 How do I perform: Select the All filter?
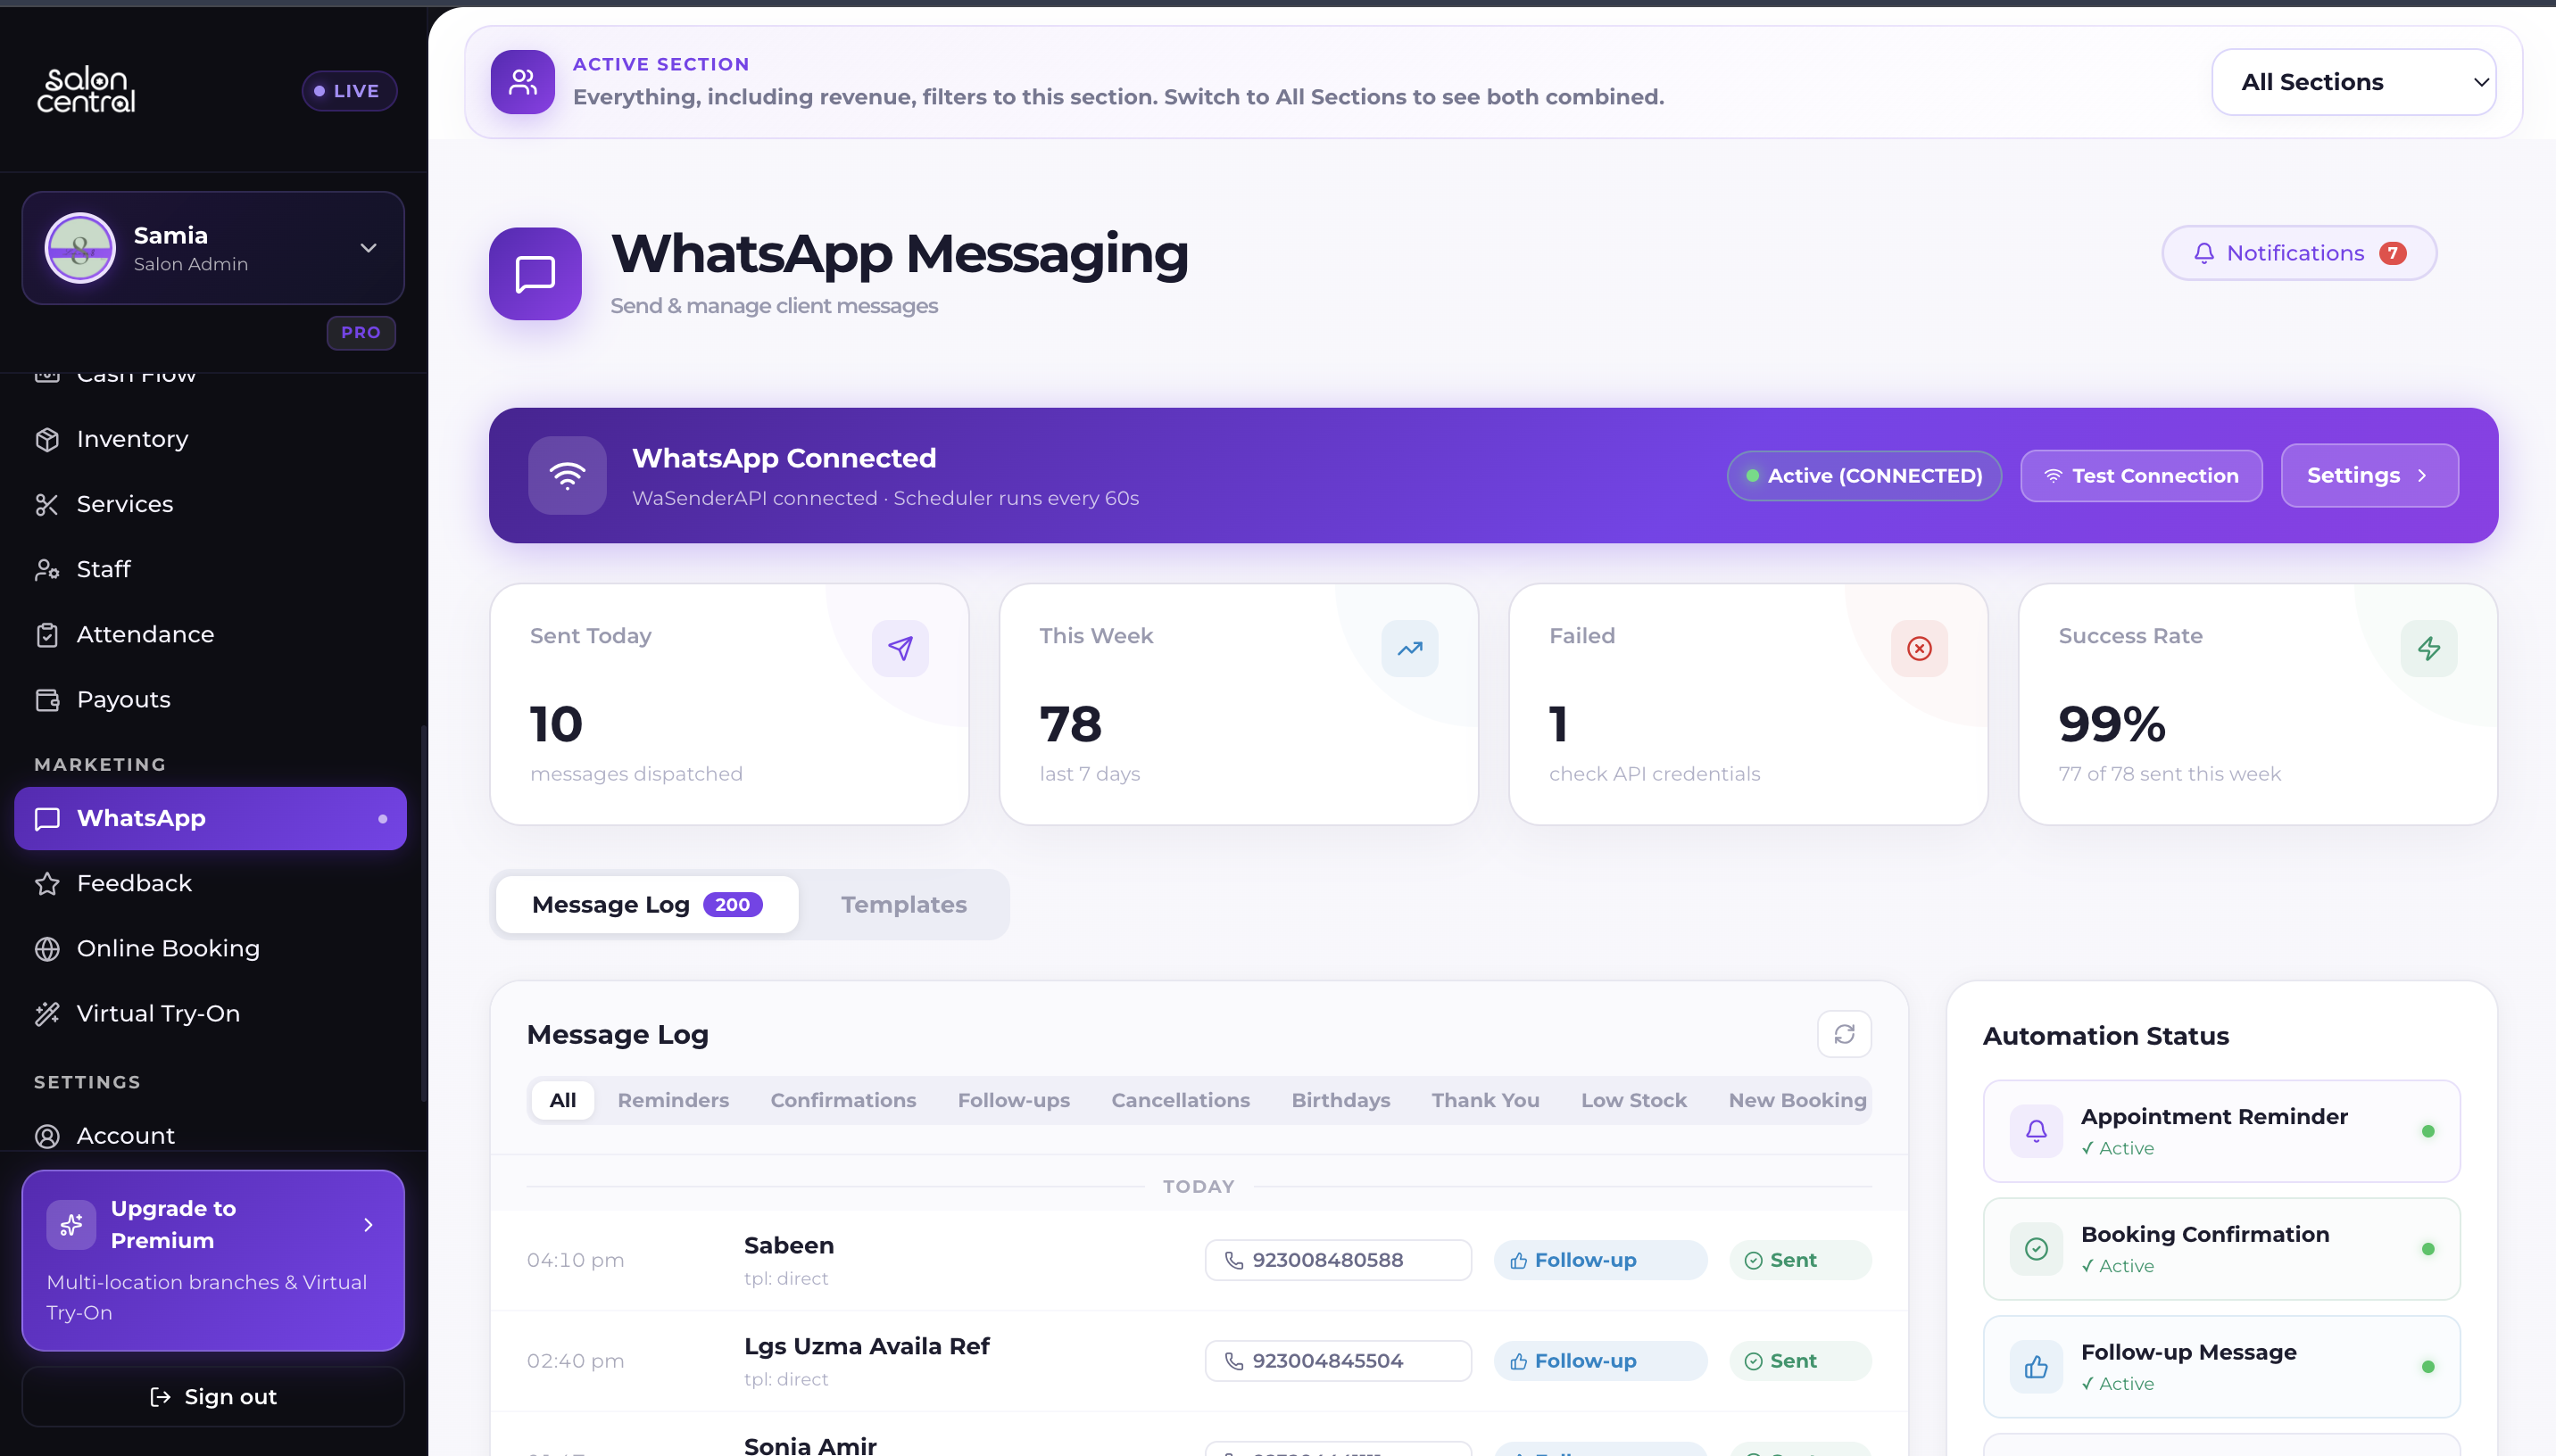[x=562, y=1100]
